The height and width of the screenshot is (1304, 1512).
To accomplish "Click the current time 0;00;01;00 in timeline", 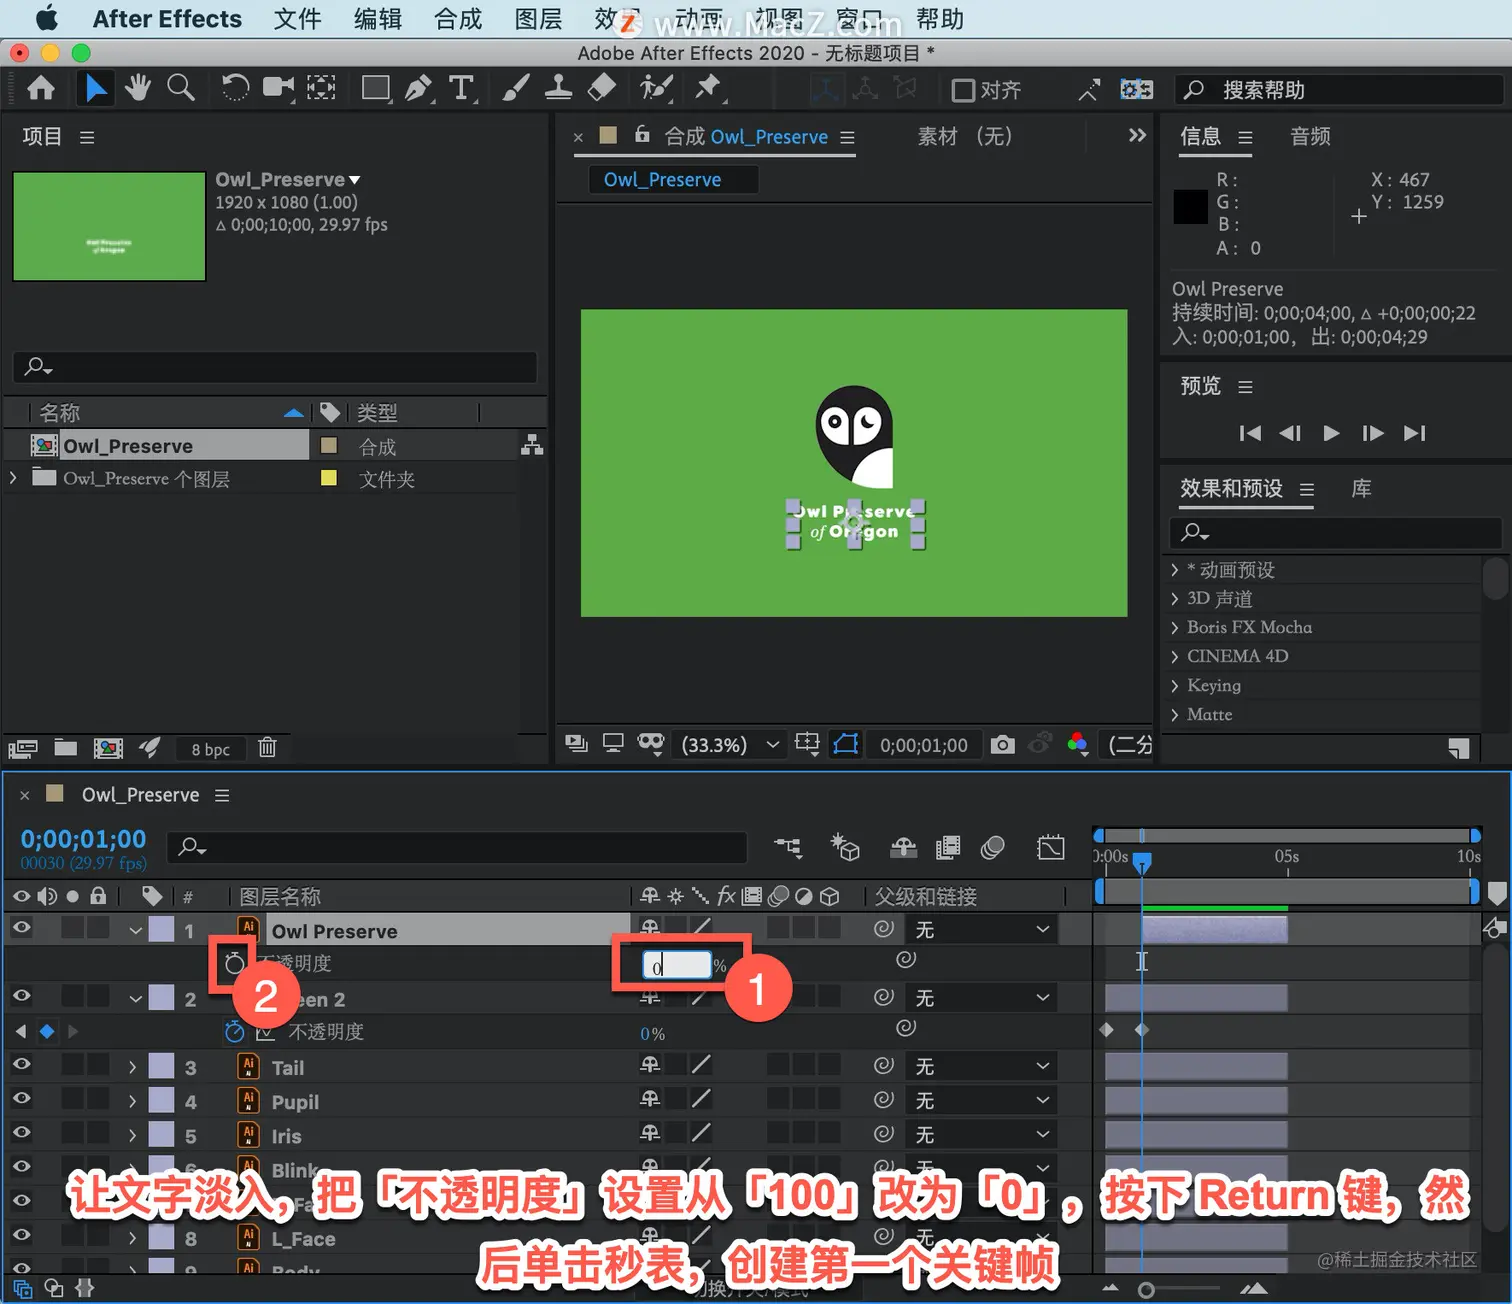I will (83, 839).
